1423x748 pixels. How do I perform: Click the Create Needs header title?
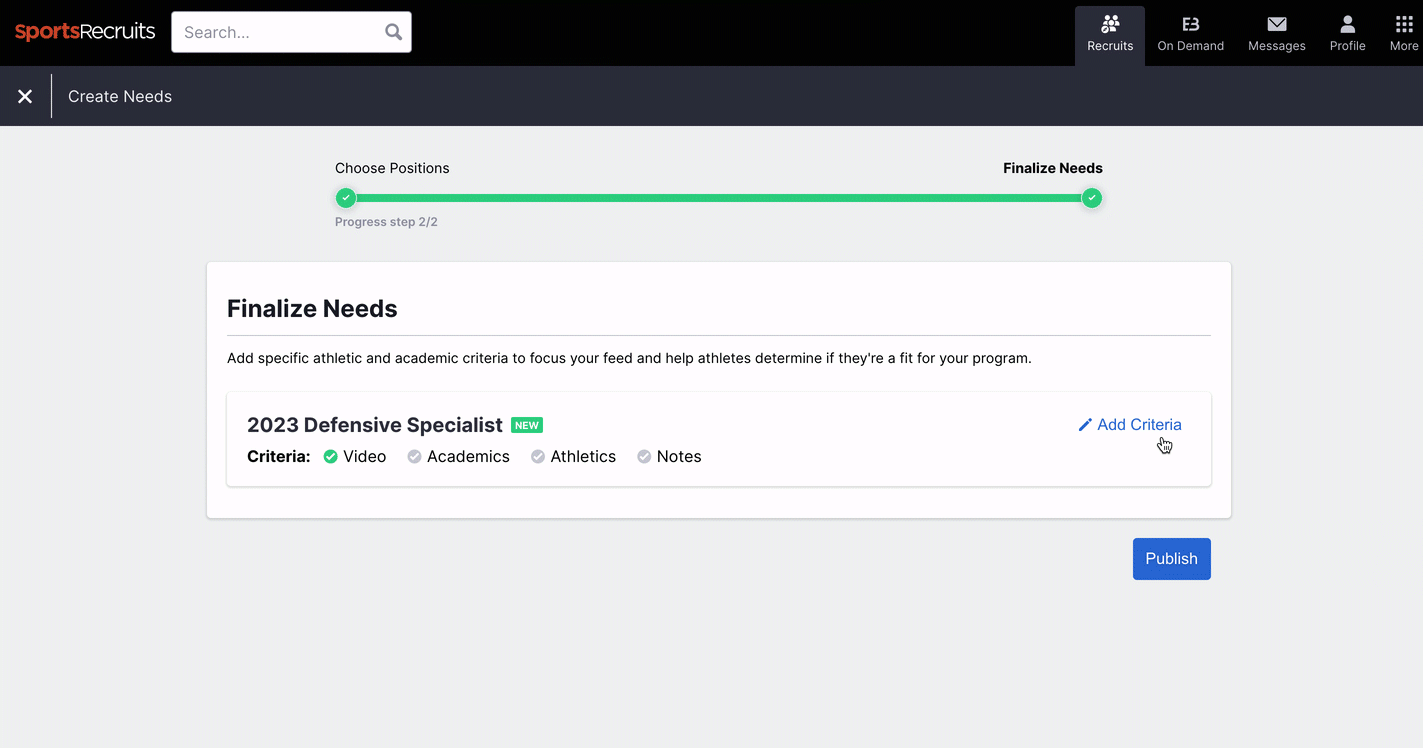click(120, 96)
